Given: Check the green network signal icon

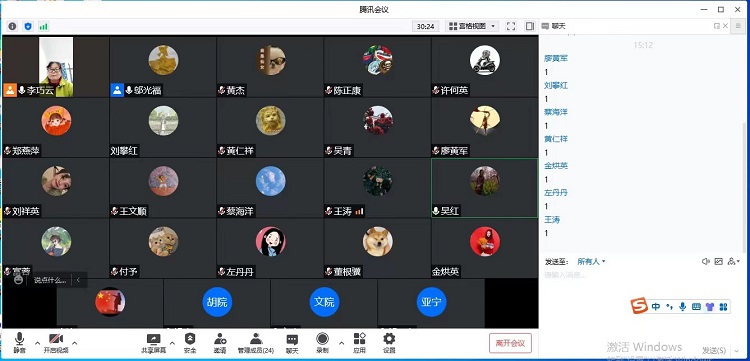Looking at the screenshot, I should pyautogui.click(x=44, y=26).
